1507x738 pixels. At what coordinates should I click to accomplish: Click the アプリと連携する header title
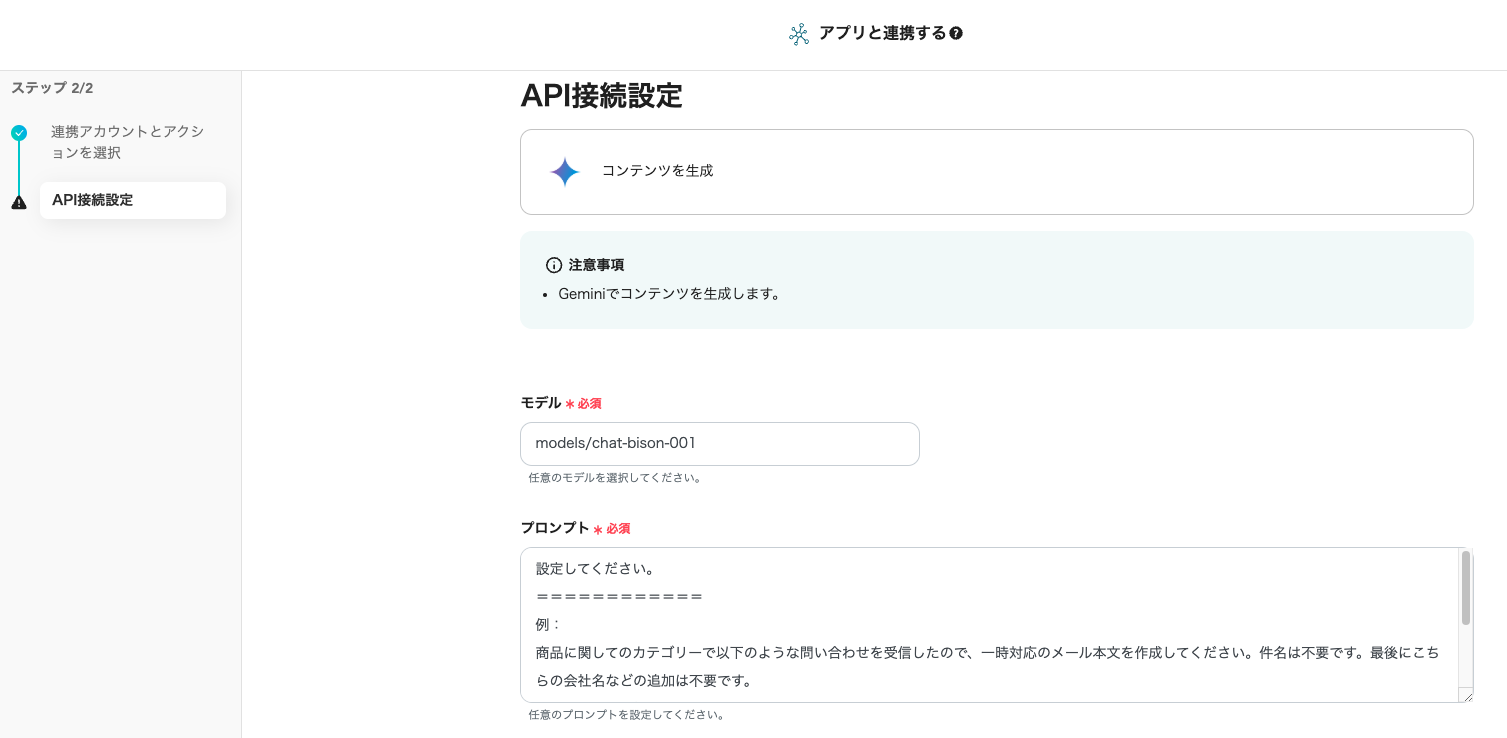pyautogui.click(x=882, y=33)
